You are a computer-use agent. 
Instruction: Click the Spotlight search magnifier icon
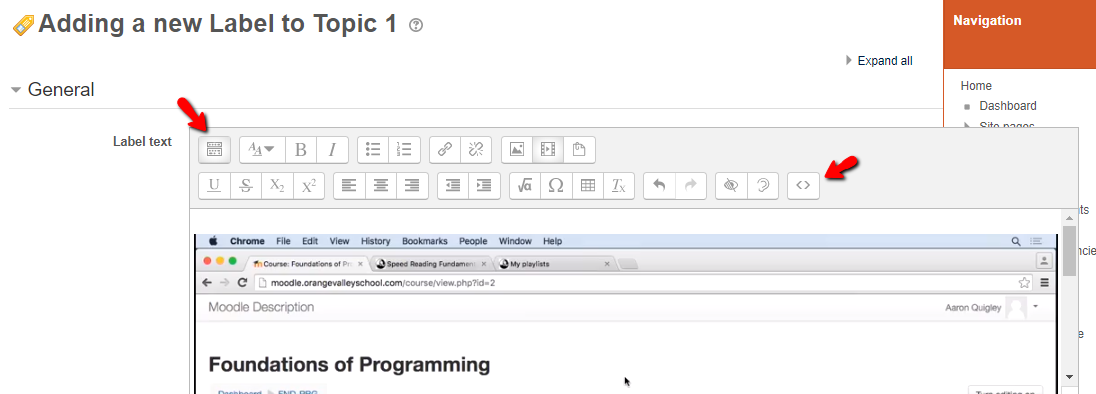click(x=1016, y=241)
